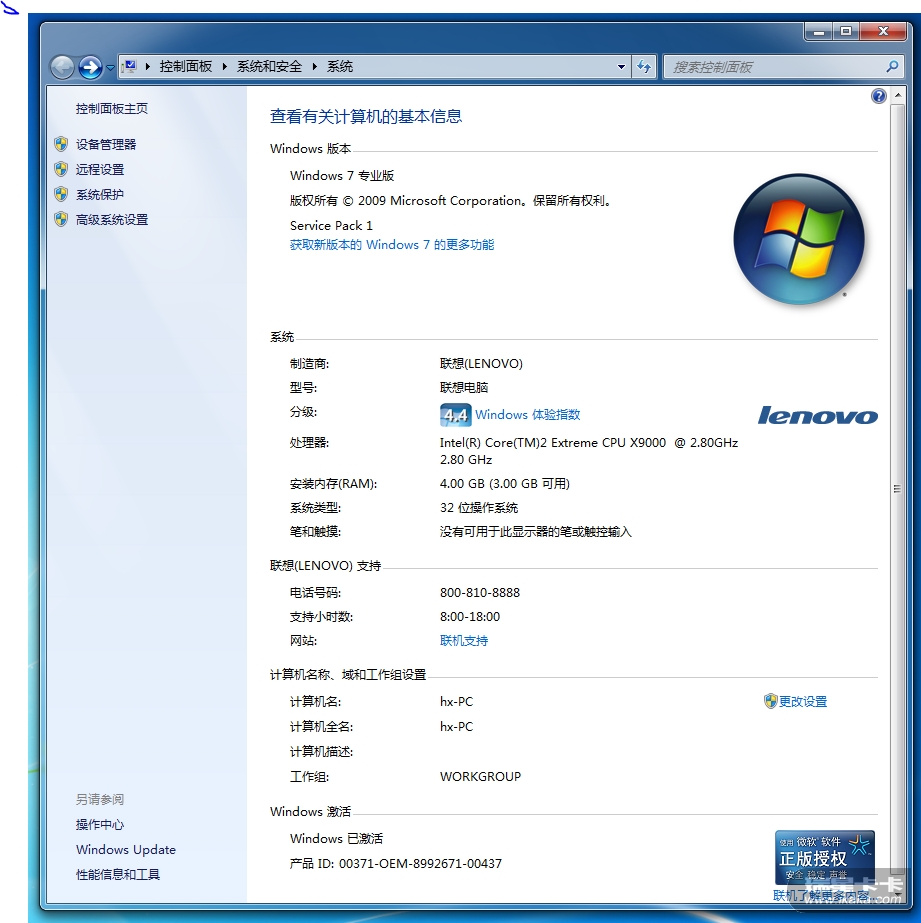
Task: Open the Windows 体验指数 link
Action: coord(528,414)
